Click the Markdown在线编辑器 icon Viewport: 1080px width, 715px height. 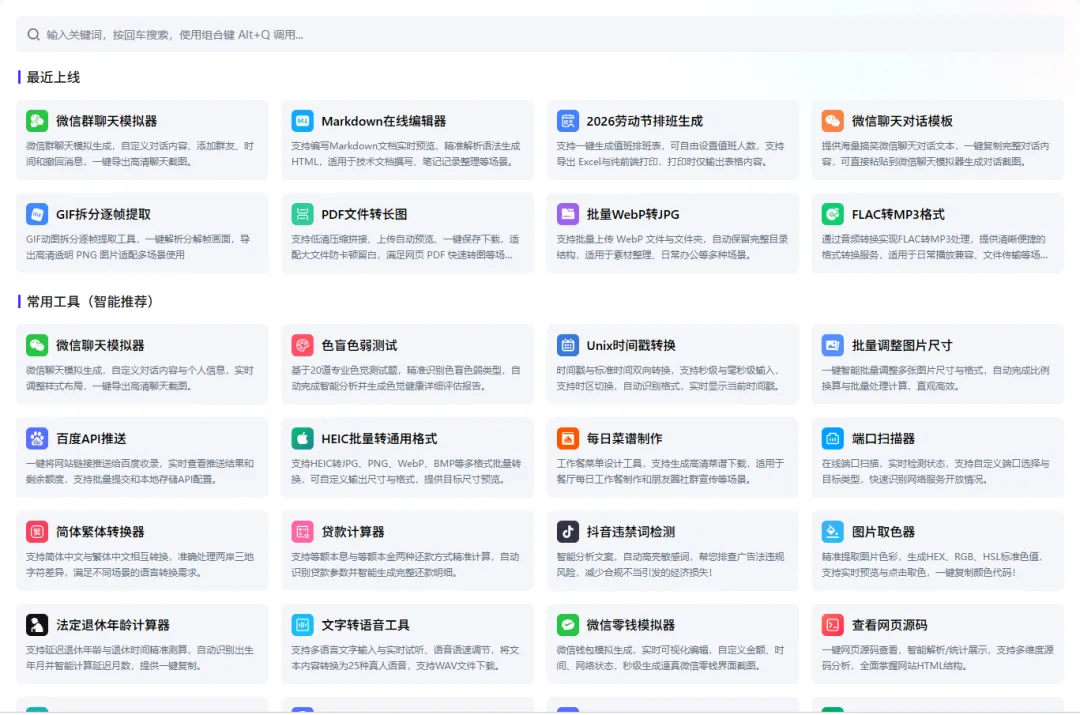point(302,121)
